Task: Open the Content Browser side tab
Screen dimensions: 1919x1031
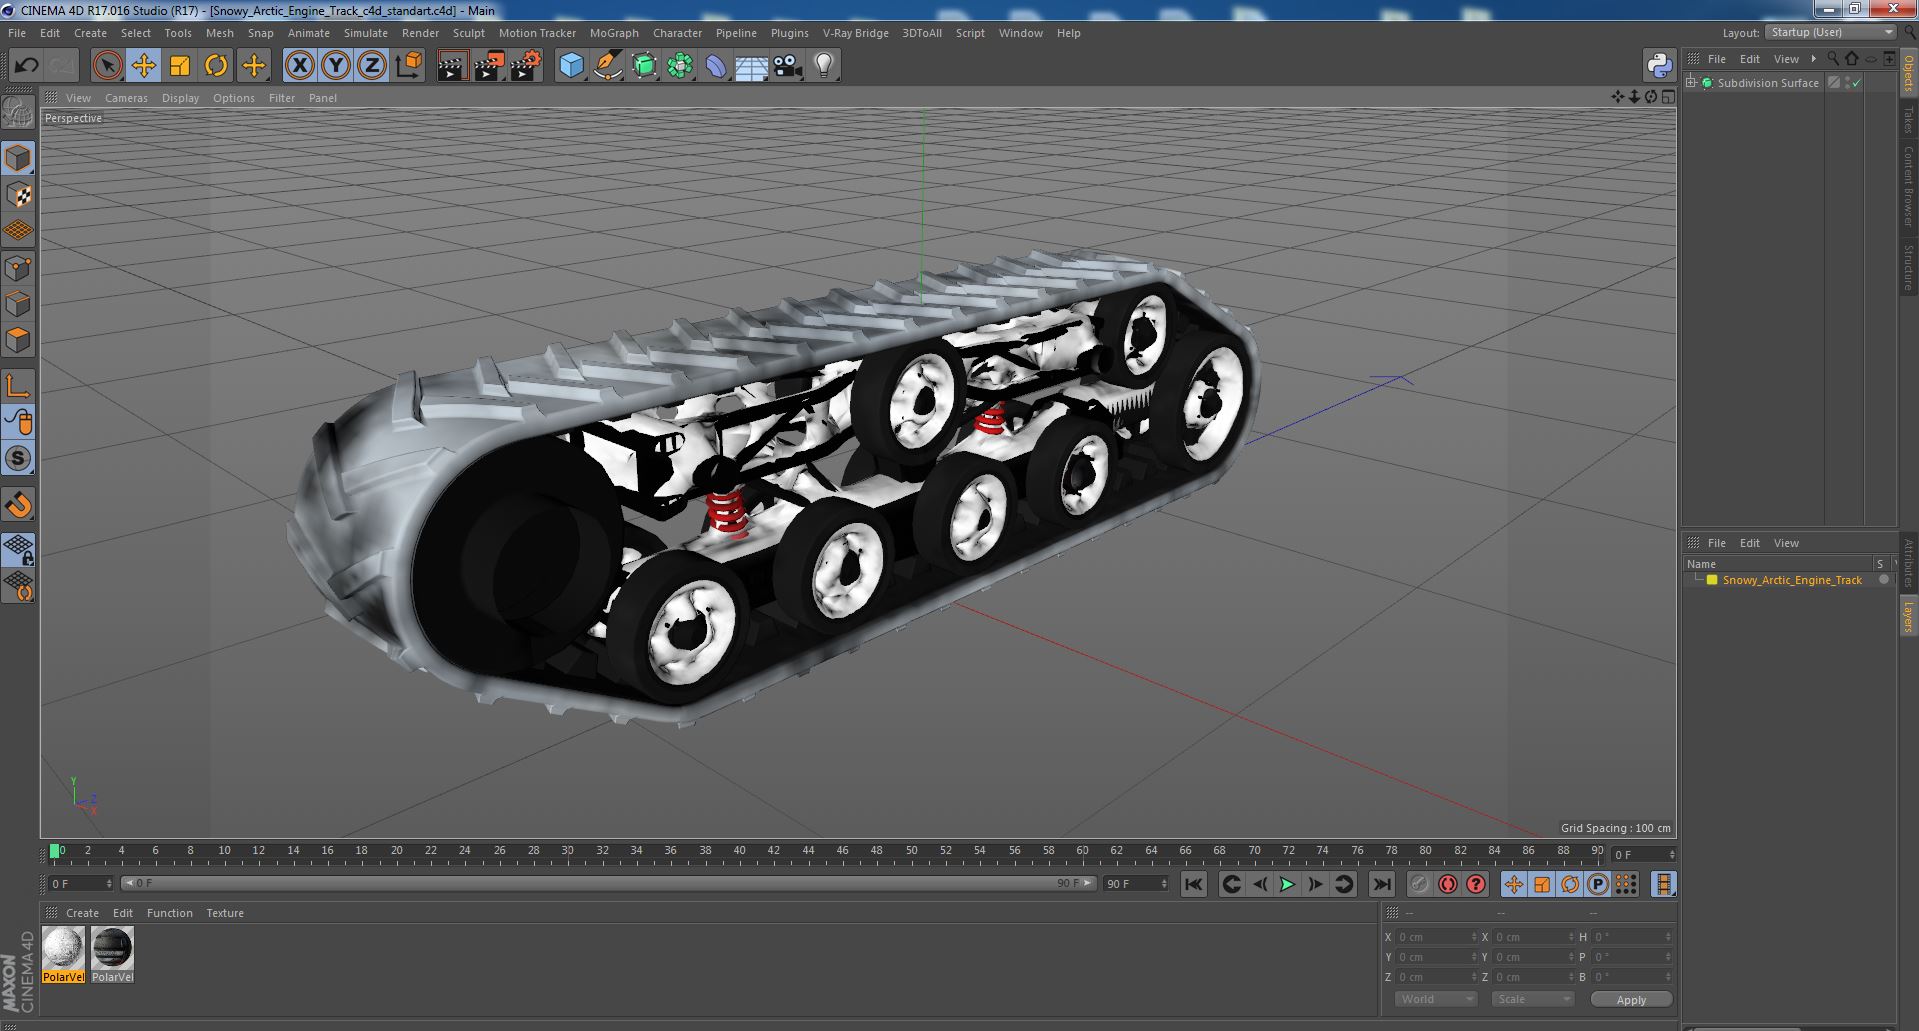Action: [1908, 186]
